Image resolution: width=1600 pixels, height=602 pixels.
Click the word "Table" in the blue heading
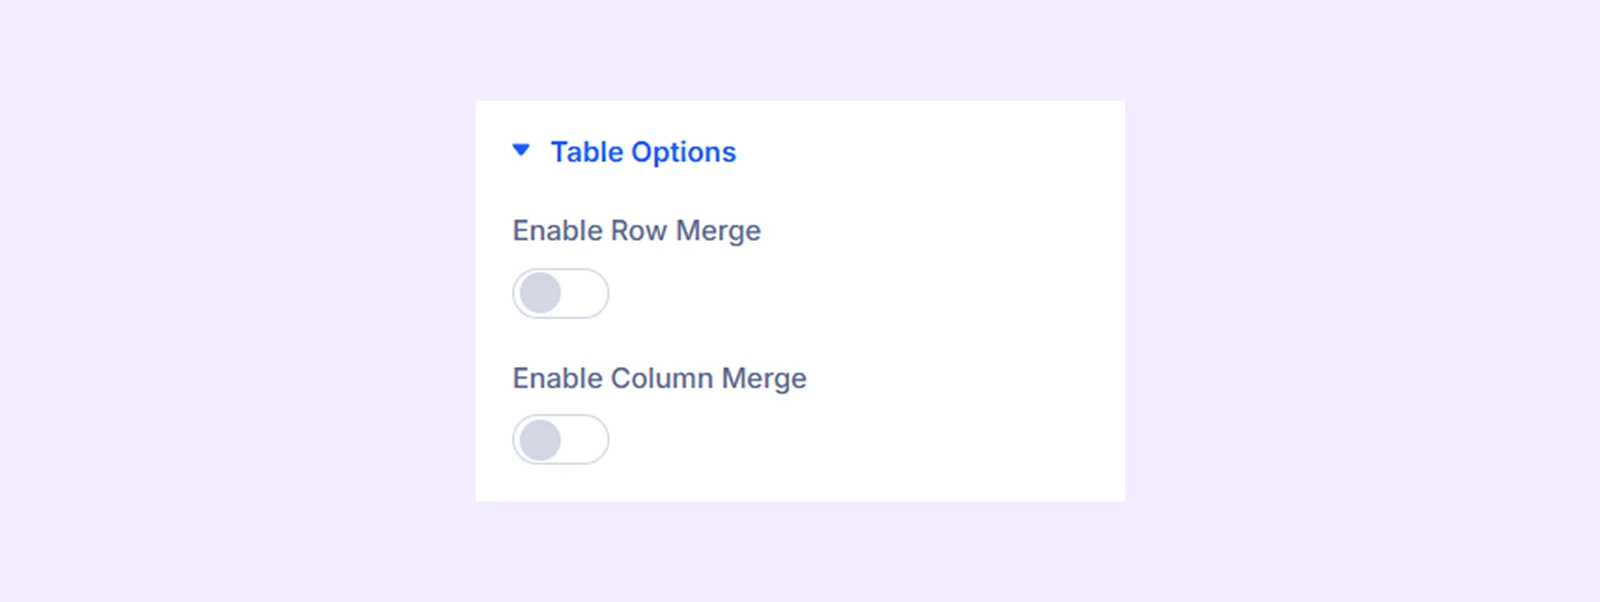(x=587, y=152)
